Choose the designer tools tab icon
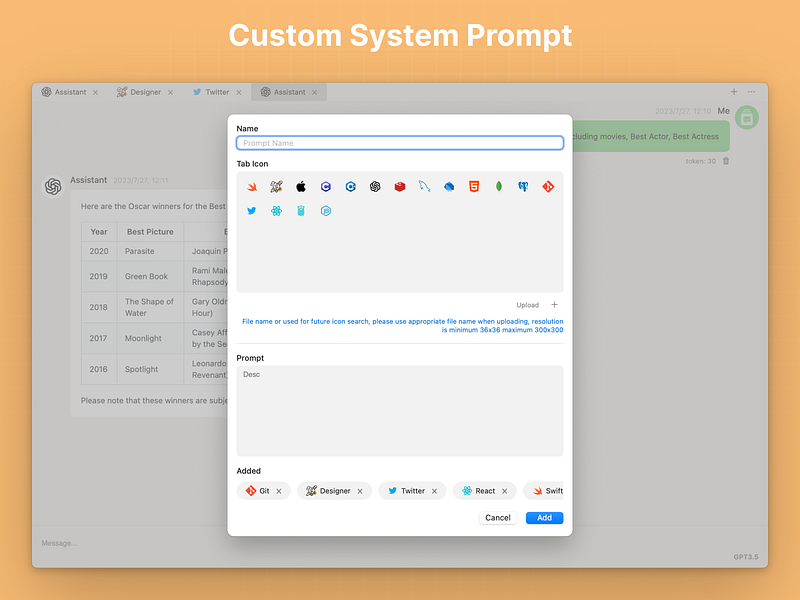This screenshot has height=600, width=800. 276,187
